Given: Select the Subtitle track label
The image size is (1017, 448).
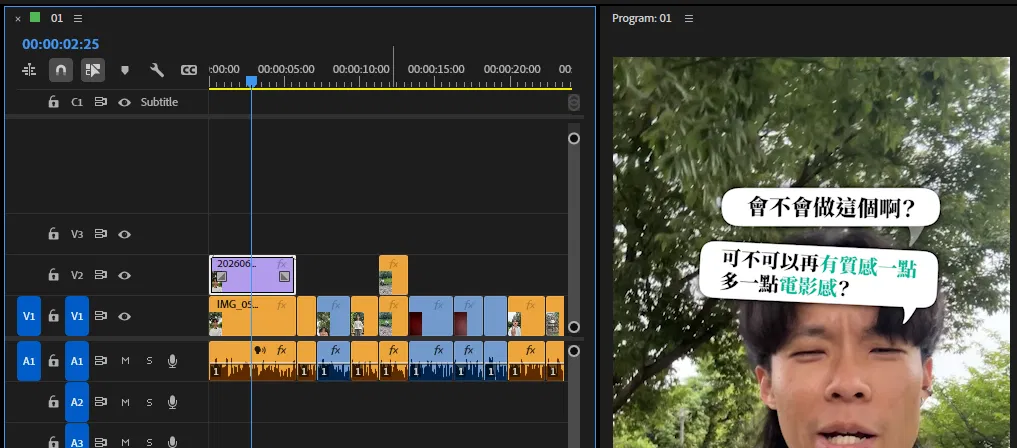Looking at the screenshot, I should coord(159,102).
